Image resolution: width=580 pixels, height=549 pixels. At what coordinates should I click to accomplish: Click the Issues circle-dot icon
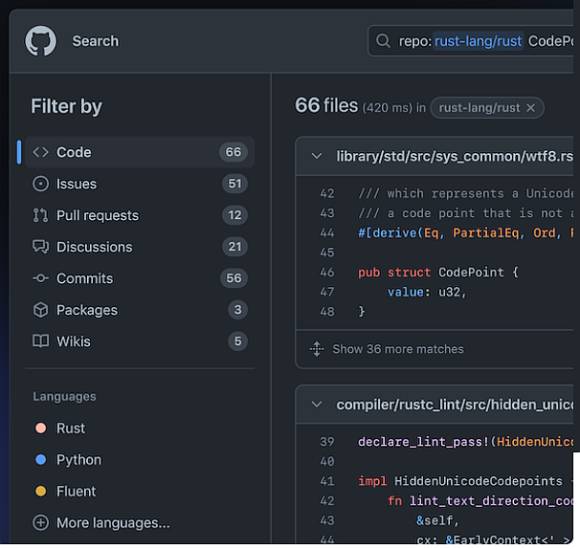pyautogui.click(x=40, y=184)
